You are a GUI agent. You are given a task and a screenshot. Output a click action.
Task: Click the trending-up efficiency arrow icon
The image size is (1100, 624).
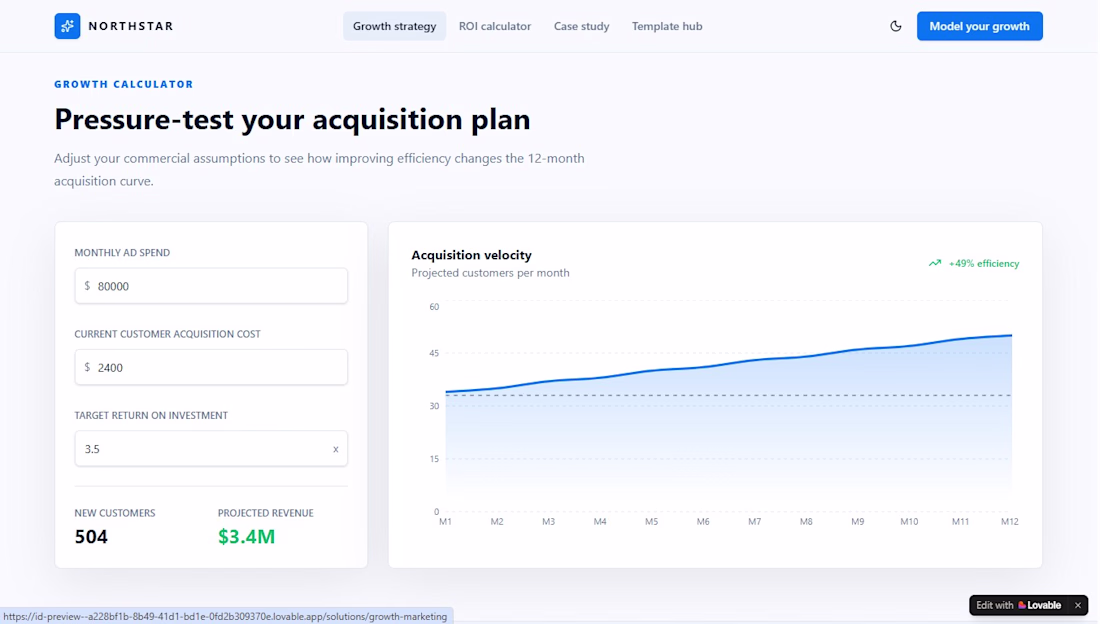pyautogui.click(x=934, y=263)
